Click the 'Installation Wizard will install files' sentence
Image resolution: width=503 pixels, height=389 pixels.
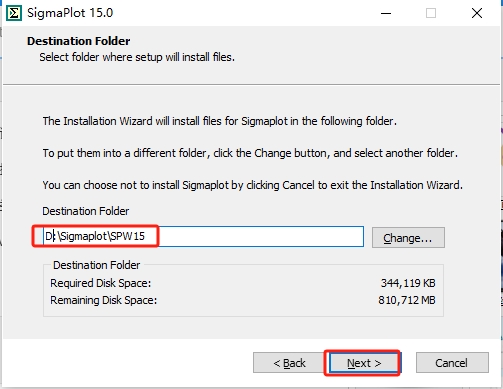click(220, 121)
